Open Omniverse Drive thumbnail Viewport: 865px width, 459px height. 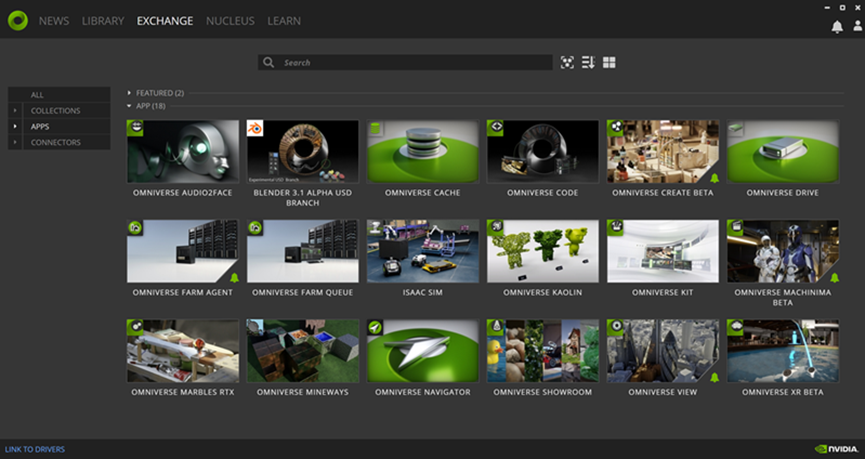783,152
